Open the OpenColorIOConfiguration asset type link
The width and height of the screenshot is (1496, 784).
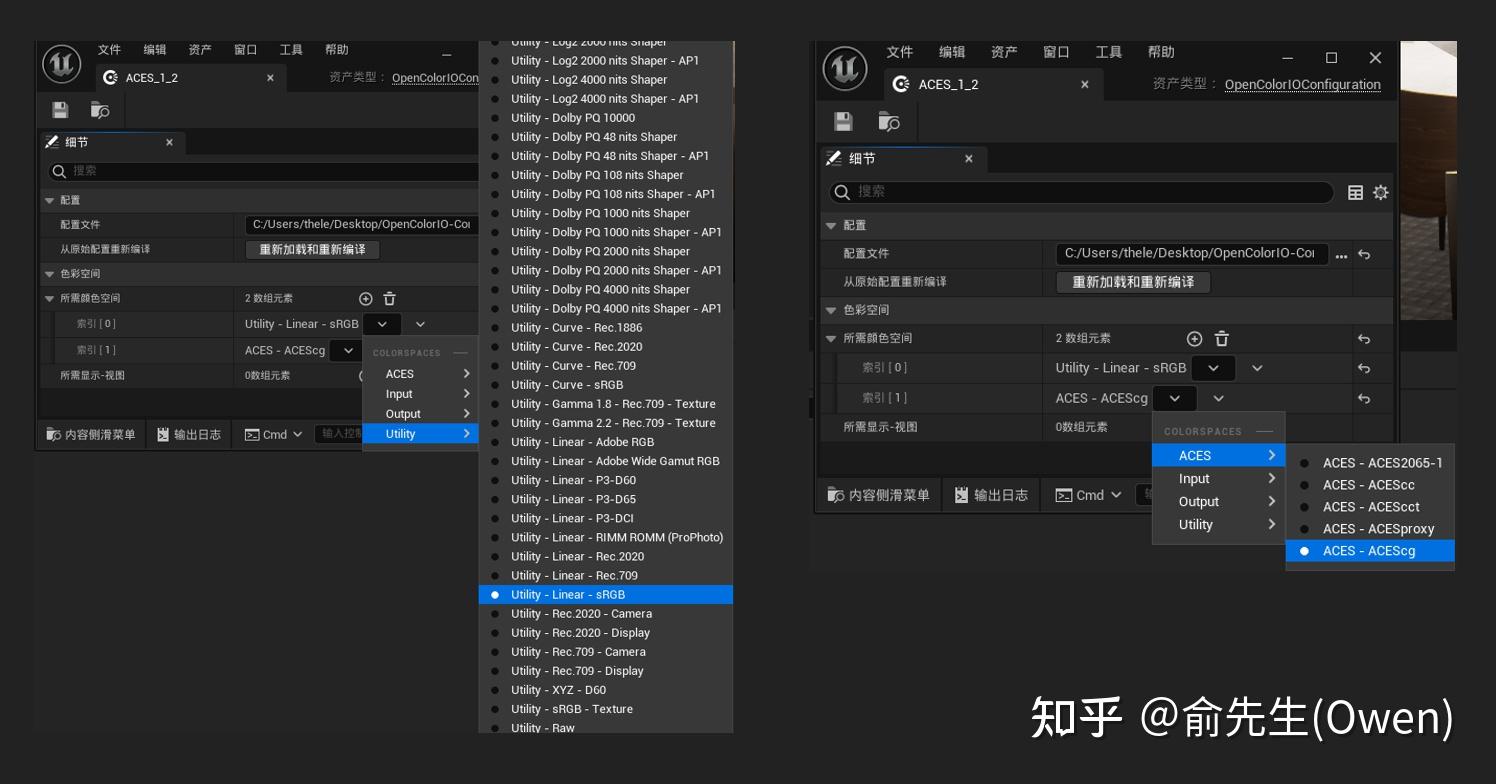pos(1302,85)
